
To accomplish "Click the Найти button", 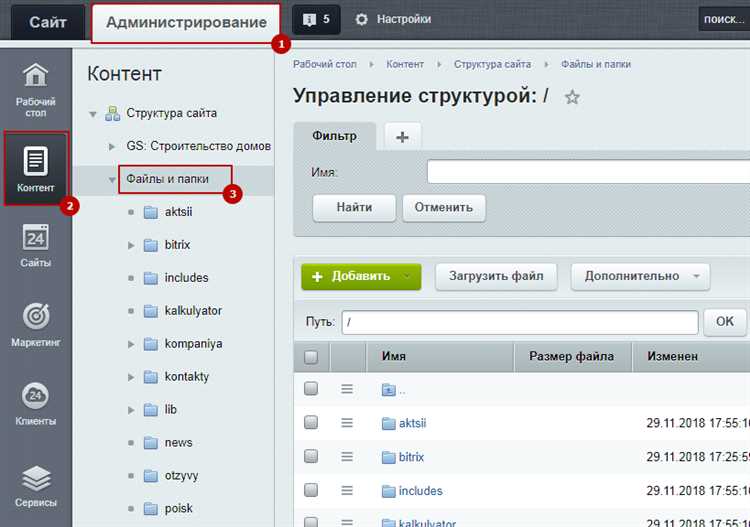I will coord(354,208).
